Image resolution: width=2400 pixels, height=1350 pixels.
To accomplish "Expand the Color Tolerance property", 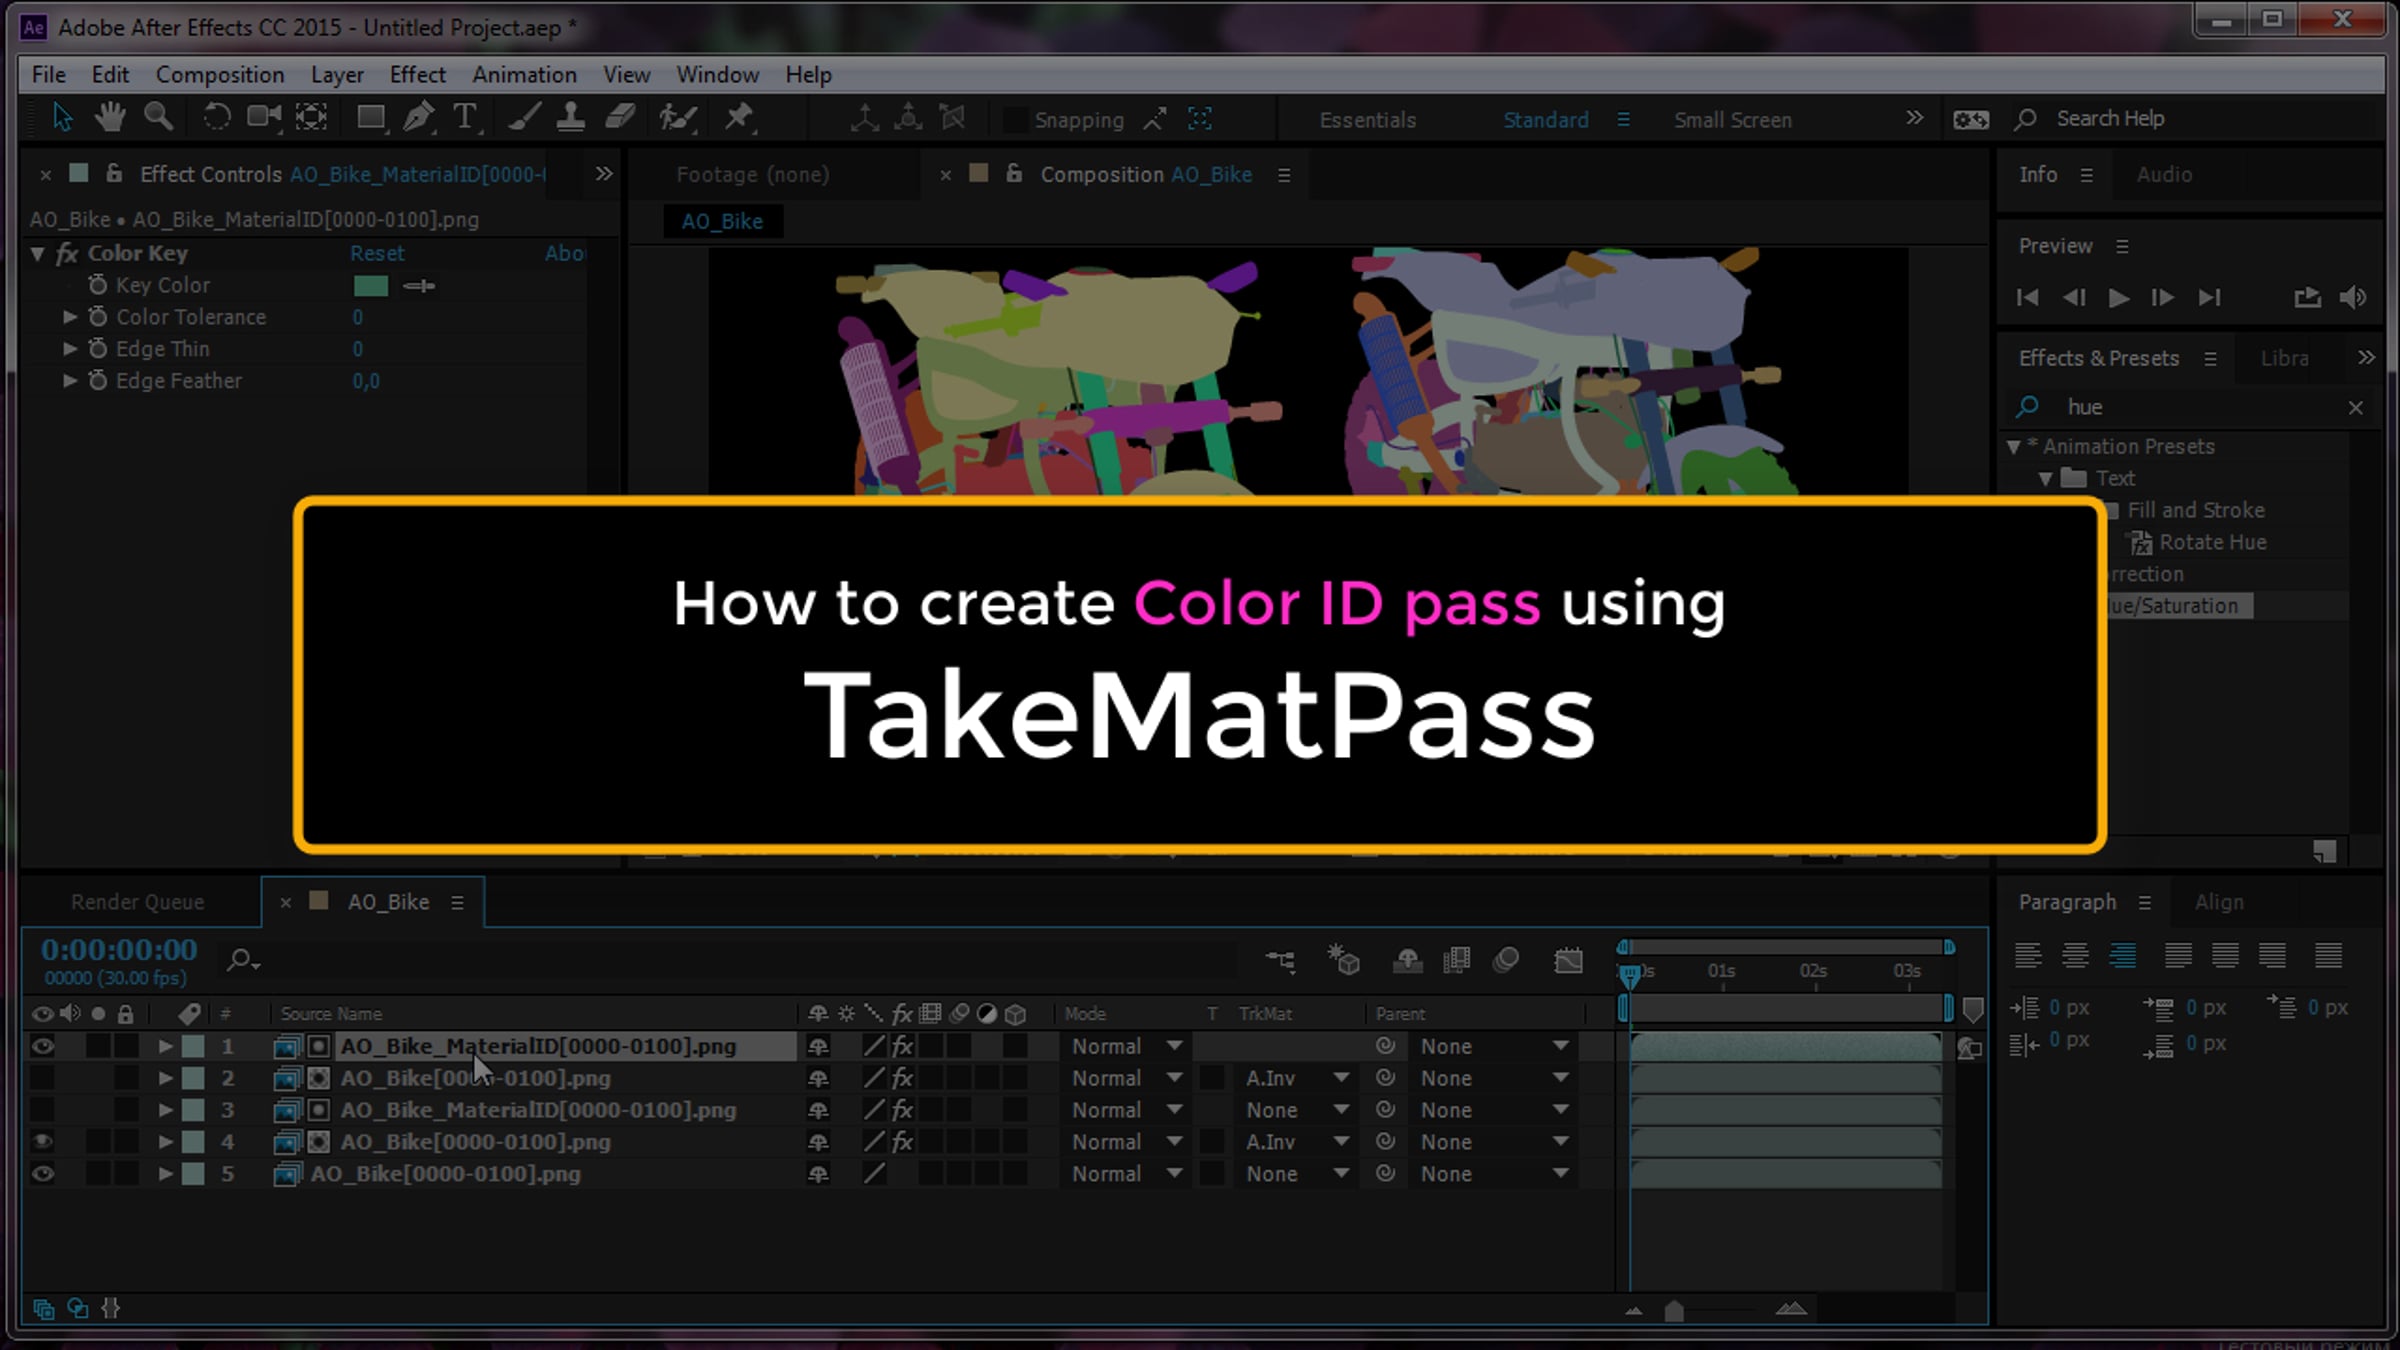I will click(70, 317).
